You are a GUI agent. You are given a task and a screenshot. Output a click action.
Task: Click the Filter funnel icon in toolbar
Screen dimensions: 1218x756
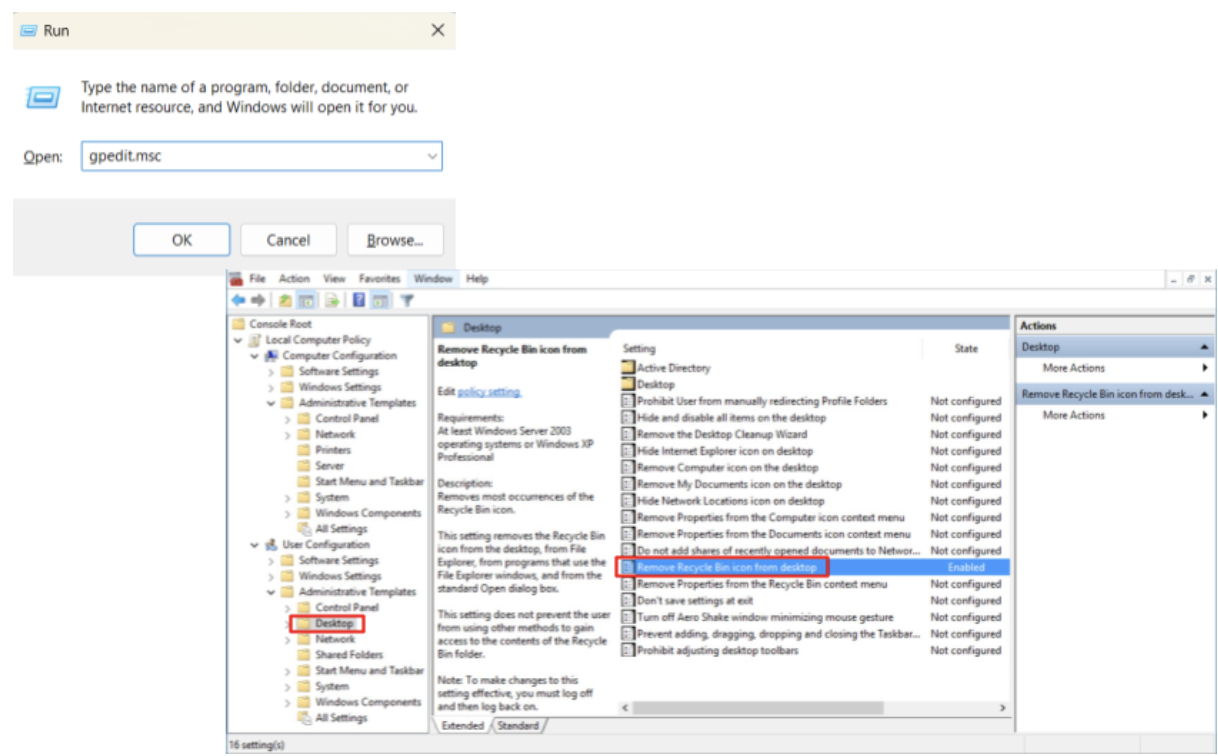coord(407,300)
